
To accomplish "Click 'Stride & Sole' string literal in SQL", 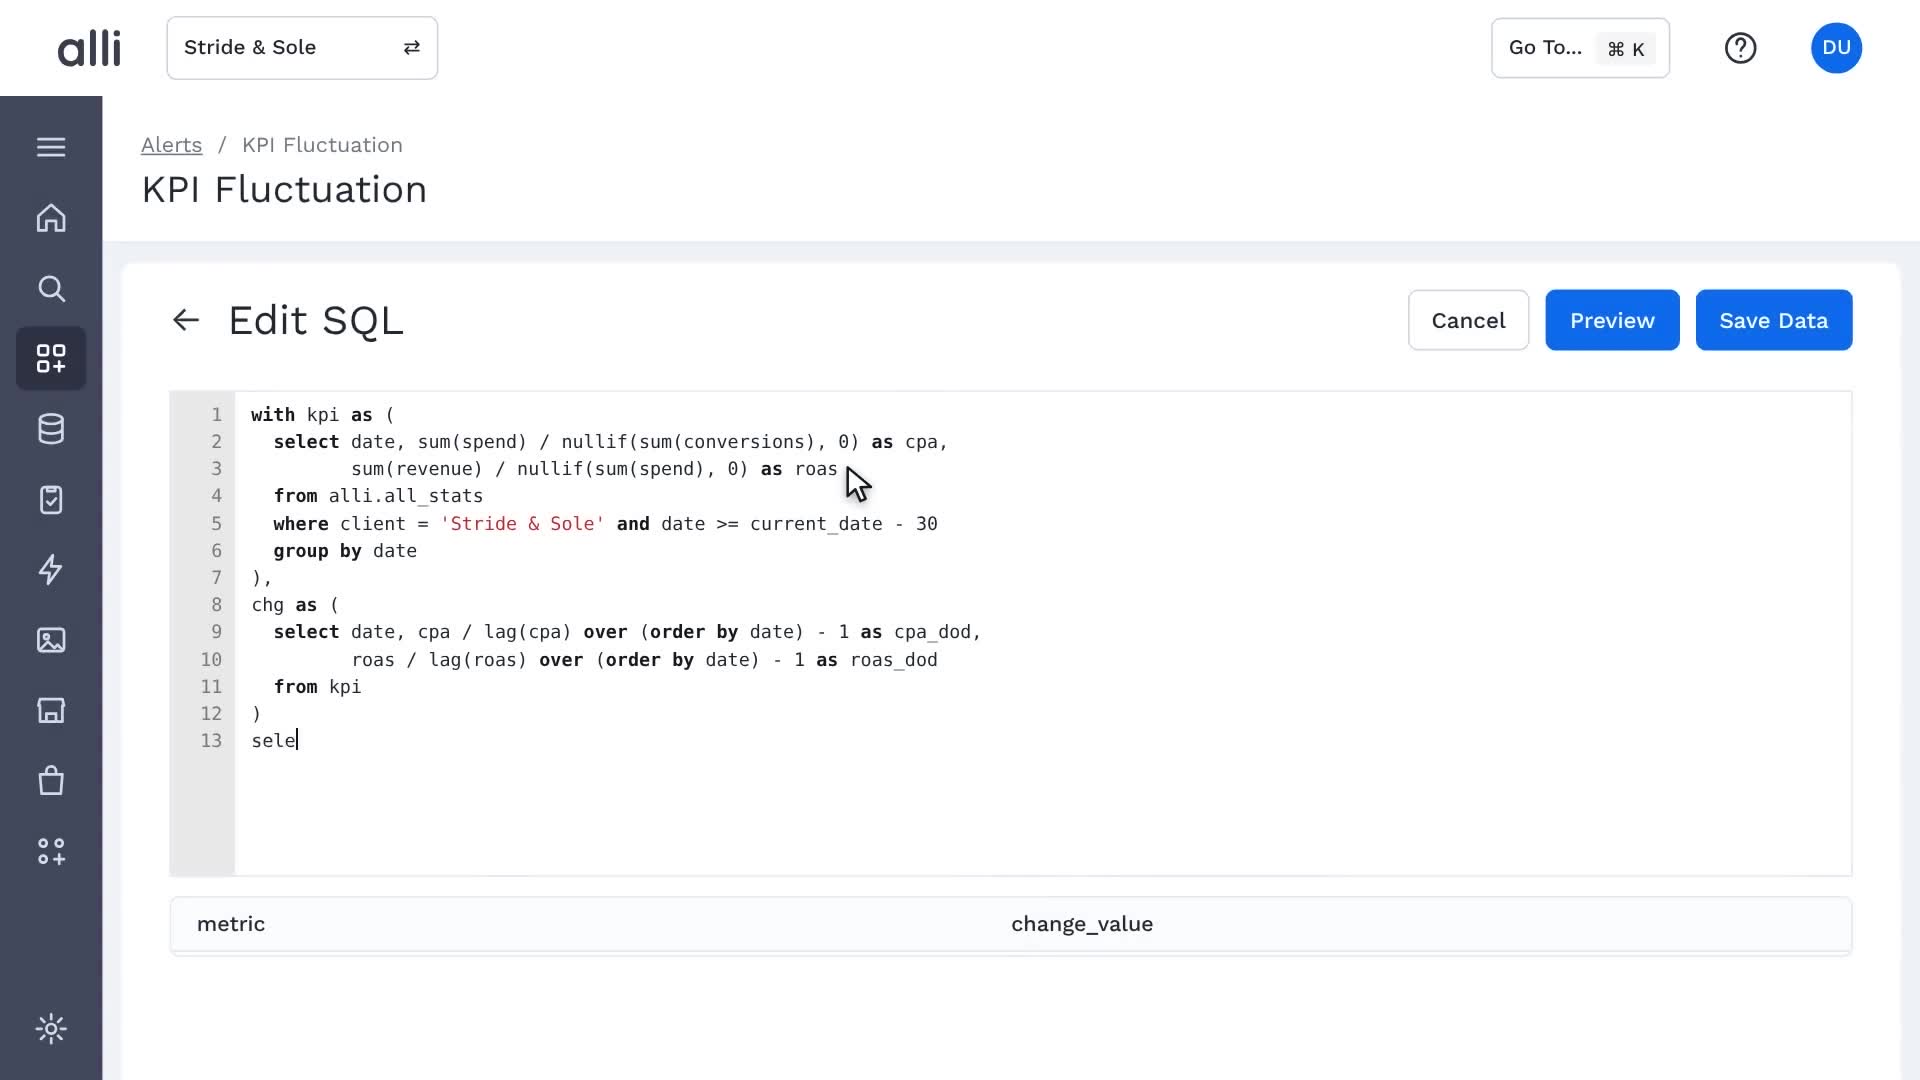I will click(522, 524).
